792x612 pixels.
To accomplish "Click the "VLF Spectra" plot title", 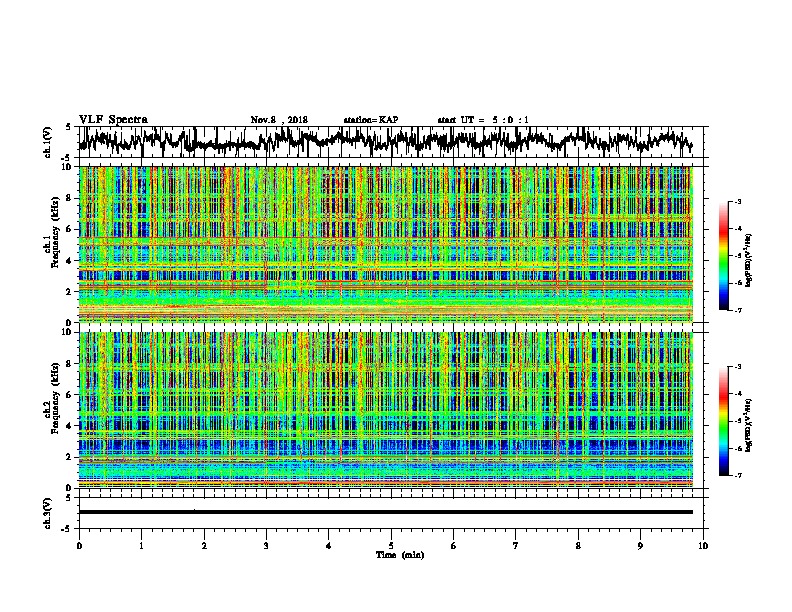I will point(113,120).
